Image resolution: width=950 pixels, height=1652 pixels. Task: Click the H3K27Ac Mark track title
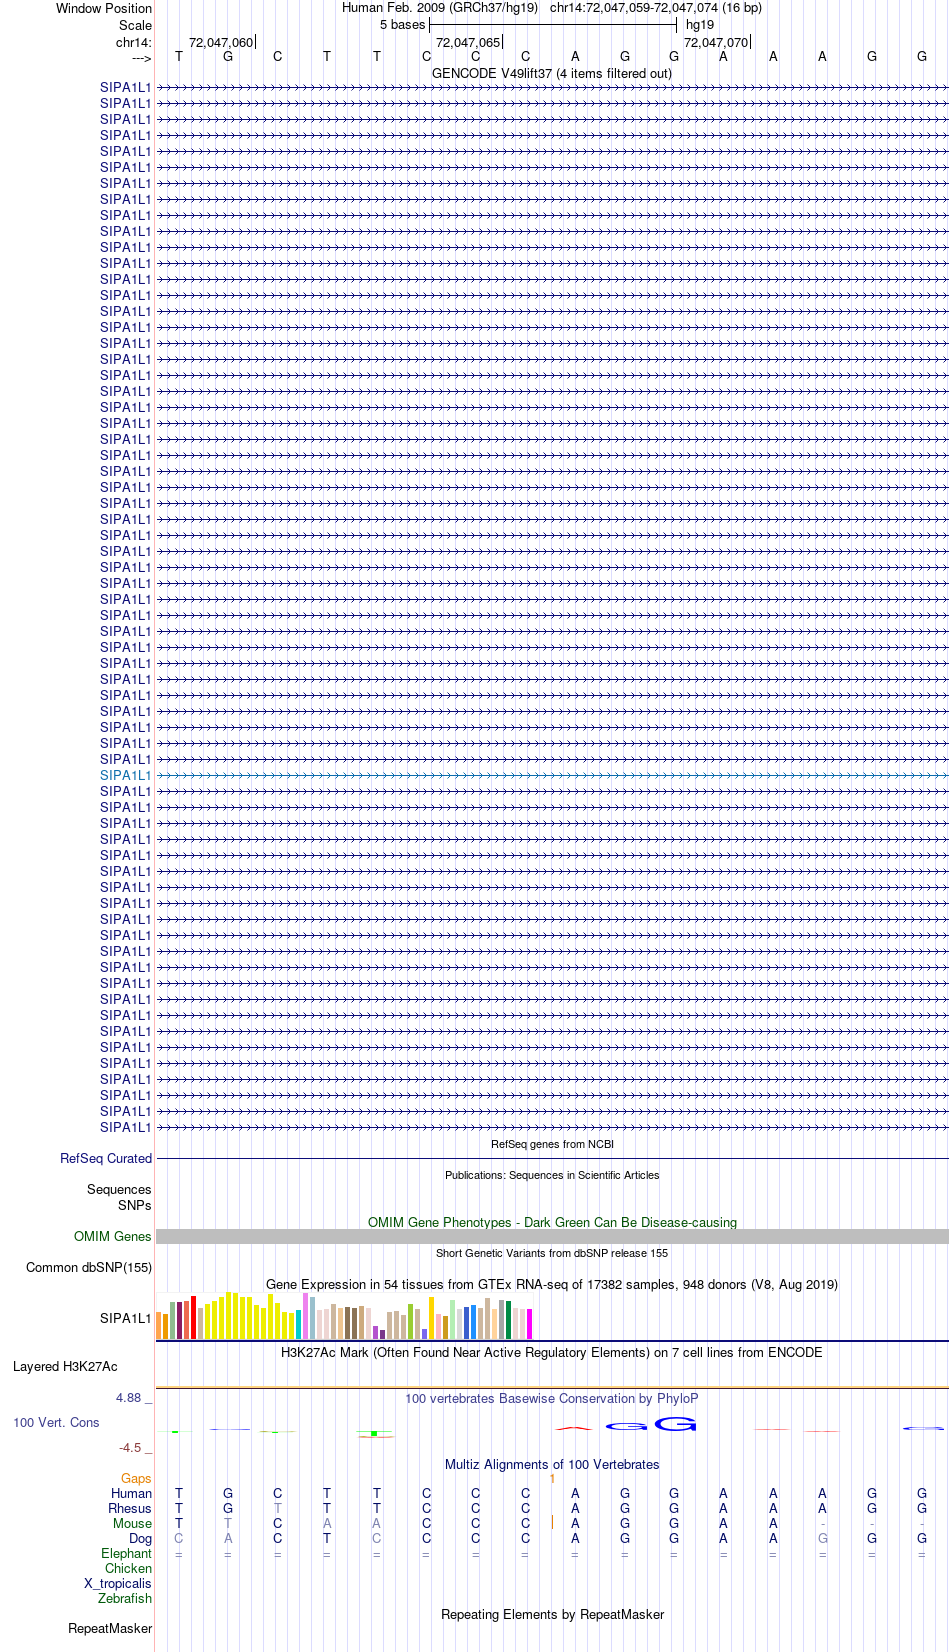pos(552,1352)
